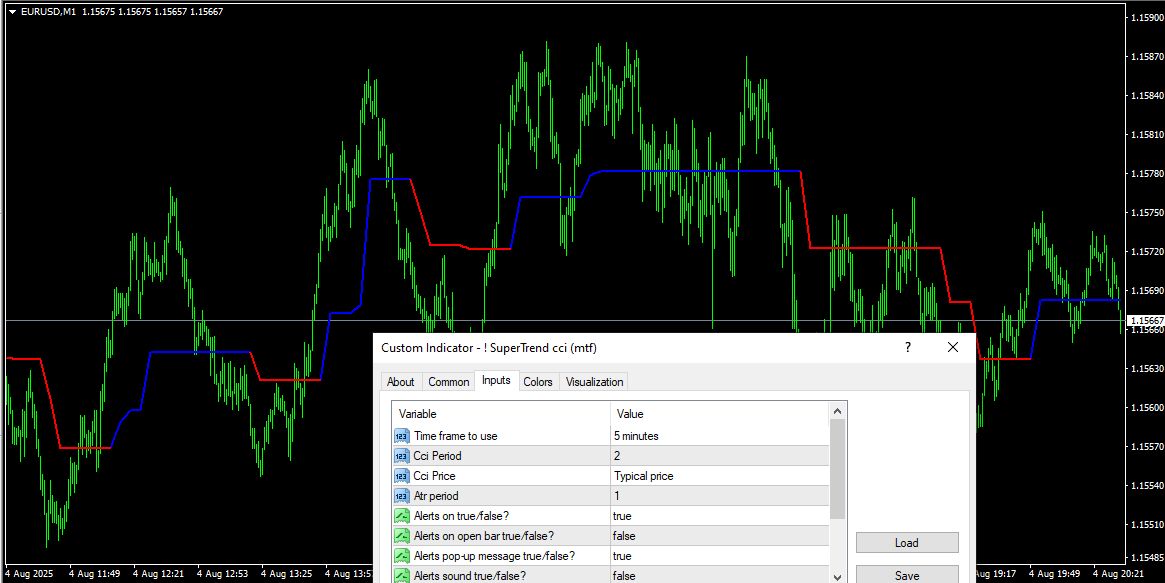The image size is (1165, 583).
Task: Select 'Alerts pop-up message true/false?' variable name
Action: (494, 556)
